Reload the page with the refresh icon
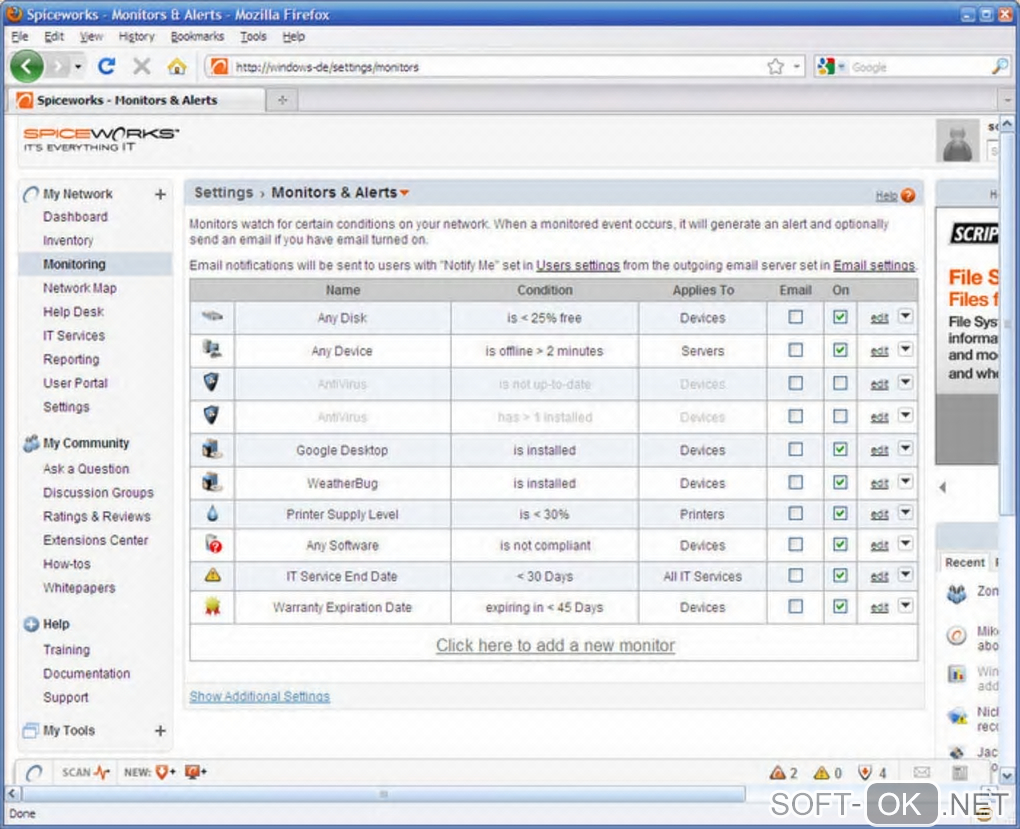This screenshot has width=1020, height=829. [x=106, y=66]
